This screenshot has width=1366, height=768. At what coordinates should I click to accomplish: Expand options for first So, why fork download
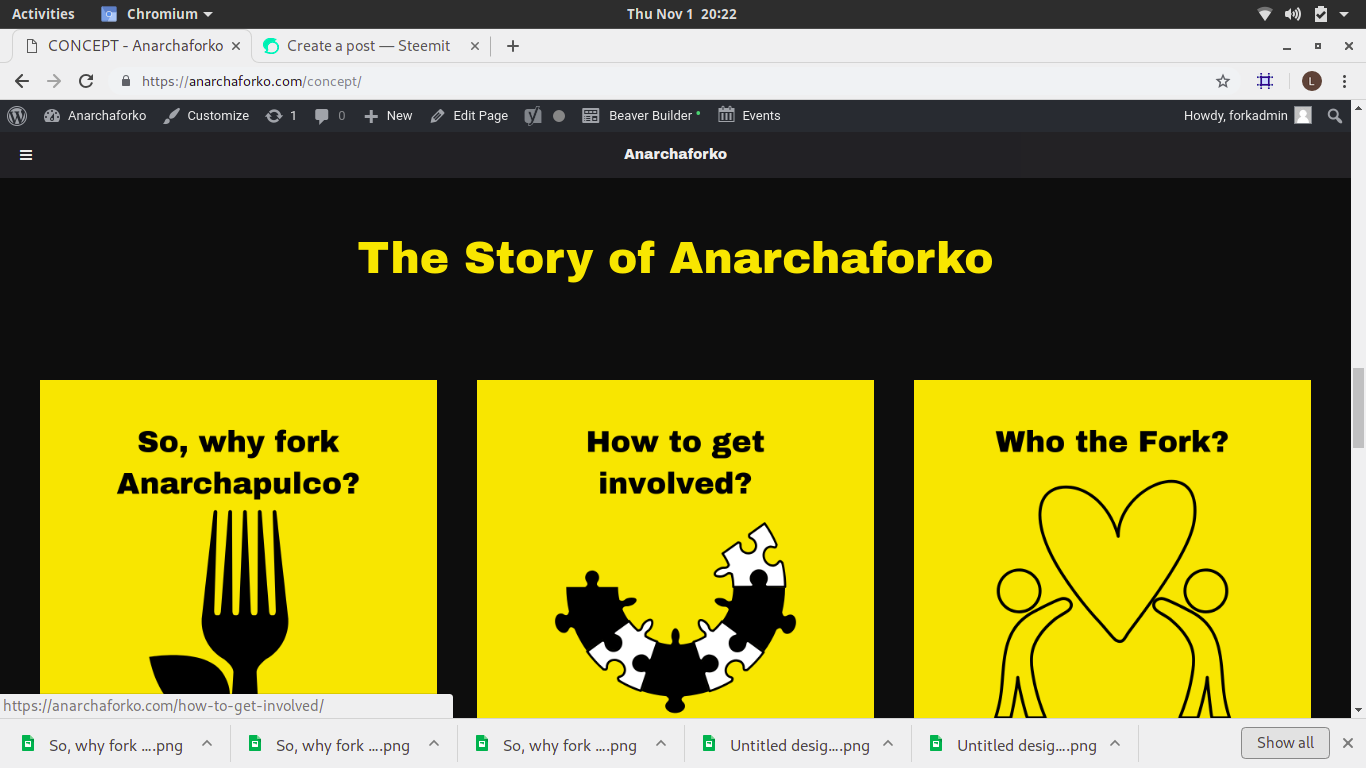point(207,744)
